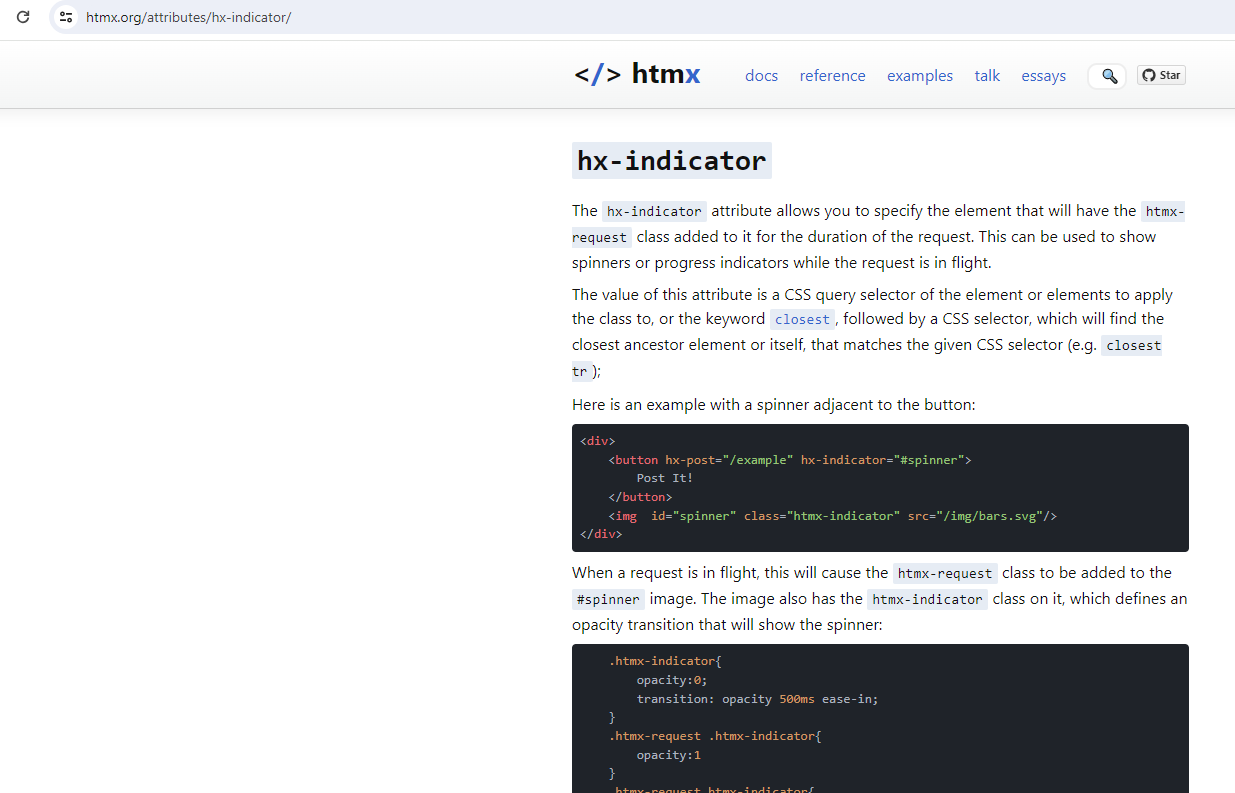Click inline code "htmx-indicator" before "class on it"

[x=927, y=600]
